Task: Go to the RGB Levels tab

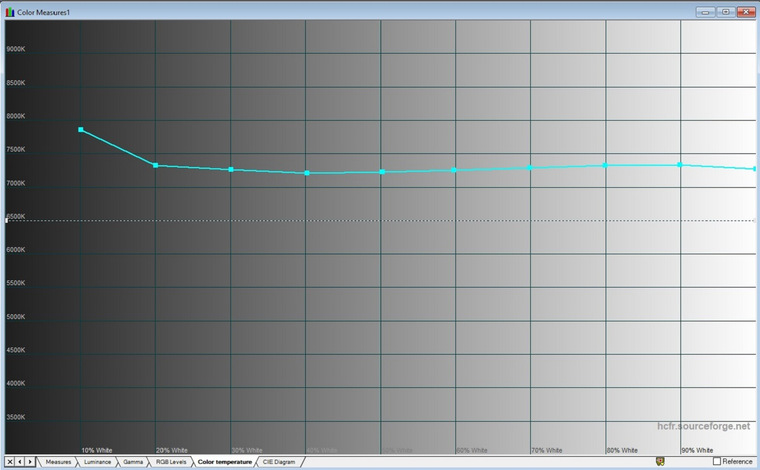Action: click(x=171, y=462)
